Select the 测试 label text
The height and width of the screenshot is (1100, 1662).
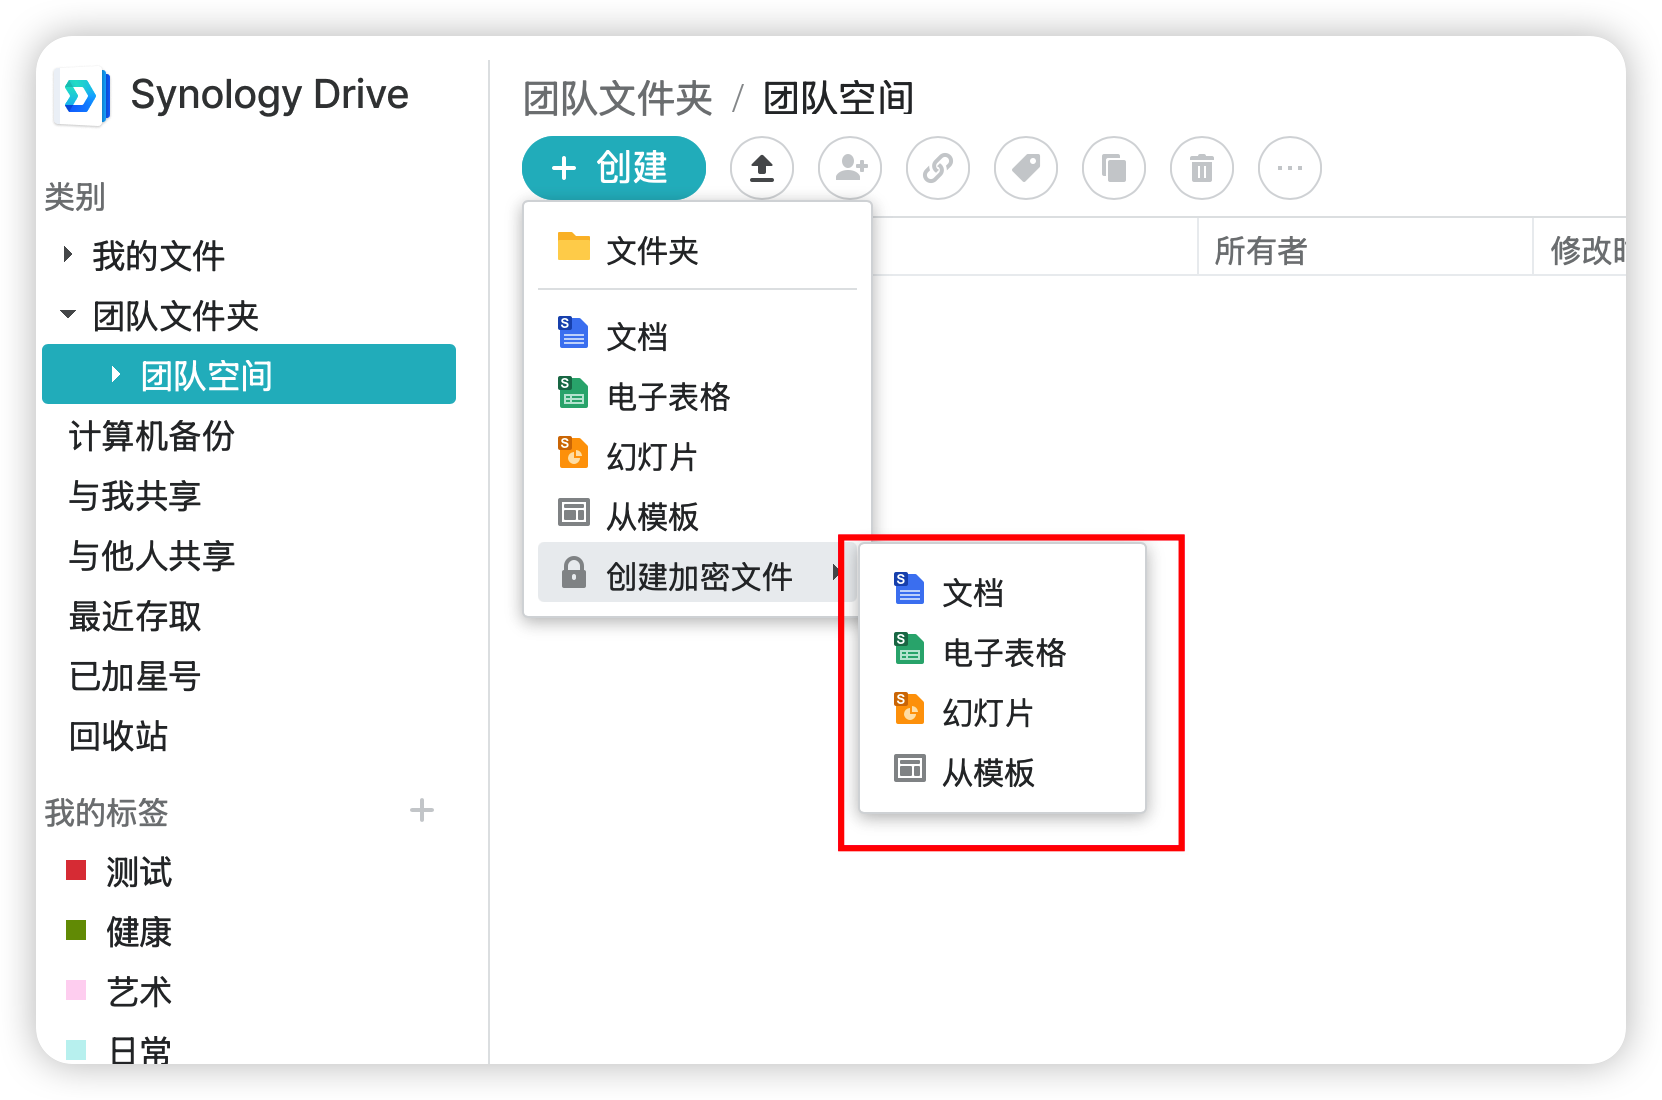[x=139, y=872]
